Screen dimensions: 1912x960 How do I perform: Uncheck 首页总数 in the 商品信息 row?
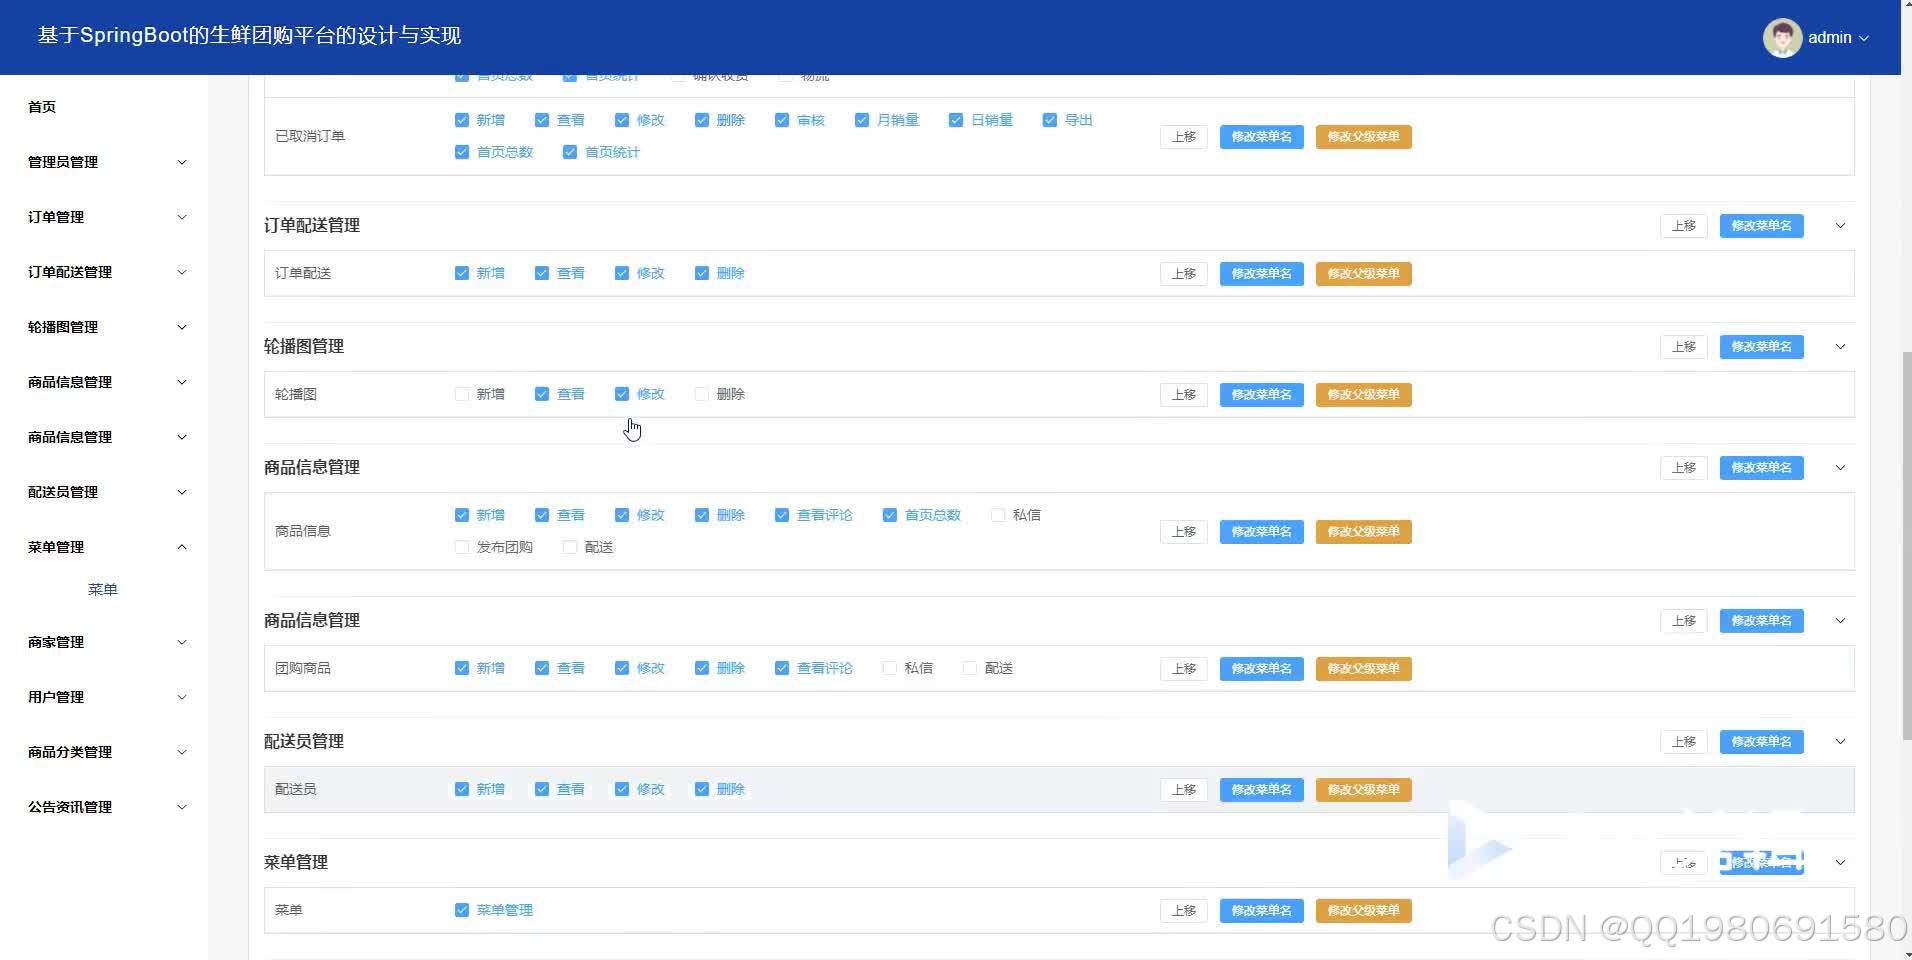889,515
